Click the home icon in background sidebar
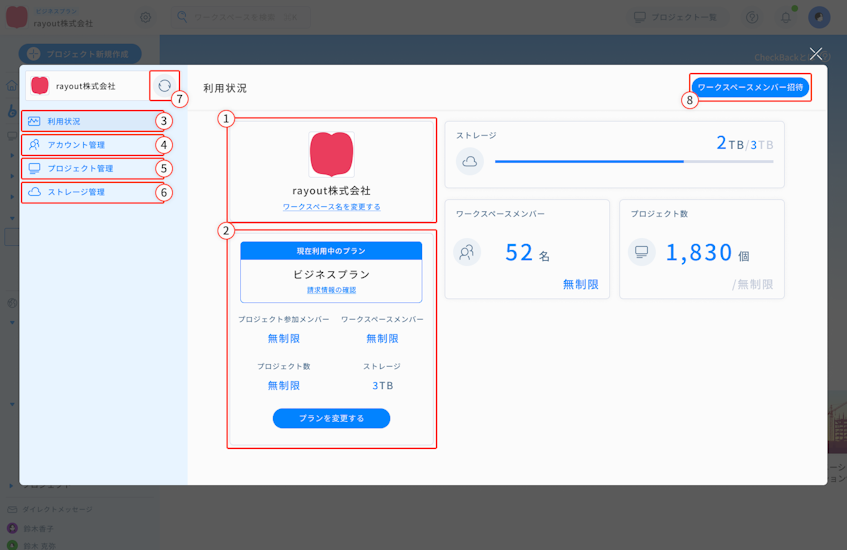 click(x=11, y=86)
